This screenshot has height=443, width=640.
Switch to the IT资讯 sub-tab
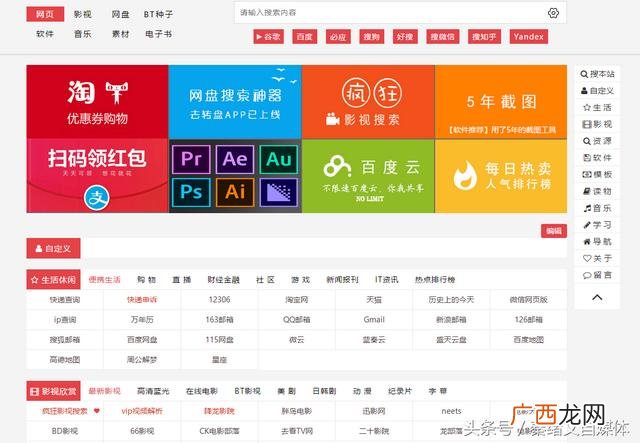click(x=387, y=280)
